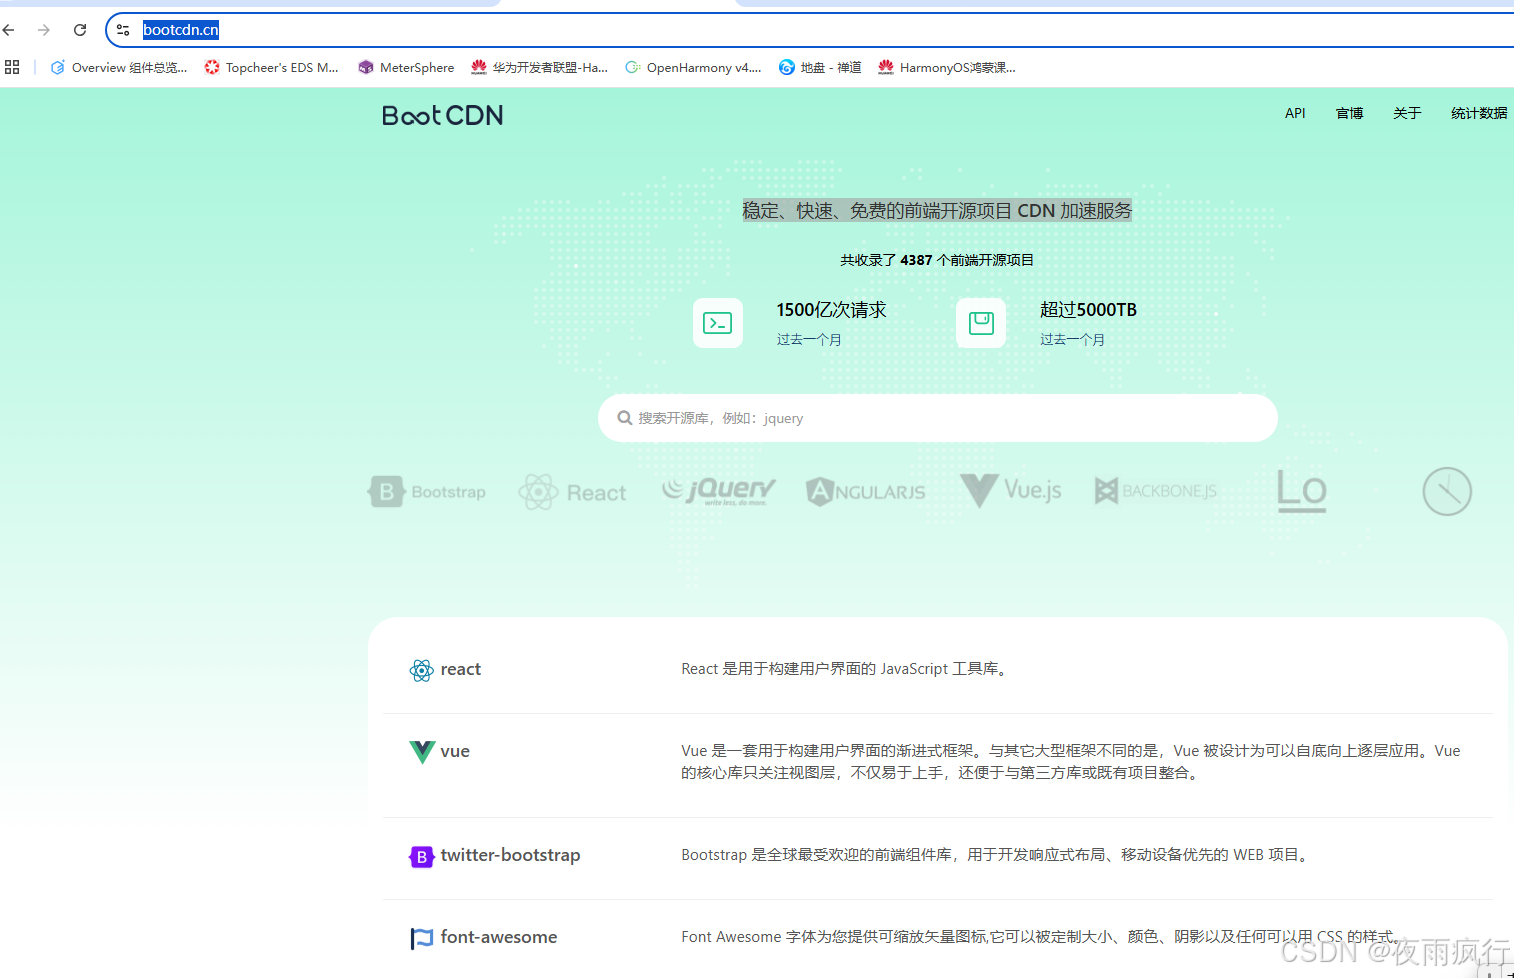Viewport: 1514px width, 978px height.
Task: Open the 官博 nav item
Action: [x=1349, y=113]
